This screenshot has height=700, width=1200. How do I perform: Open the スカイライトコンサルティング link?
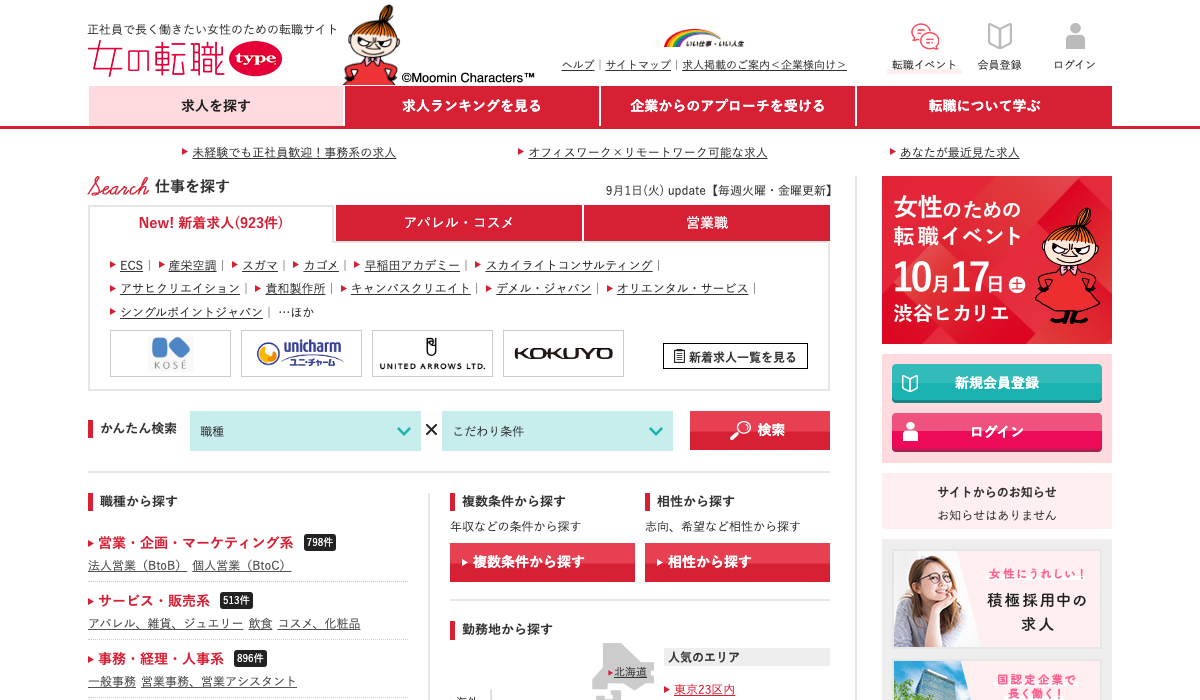(569, 265)
